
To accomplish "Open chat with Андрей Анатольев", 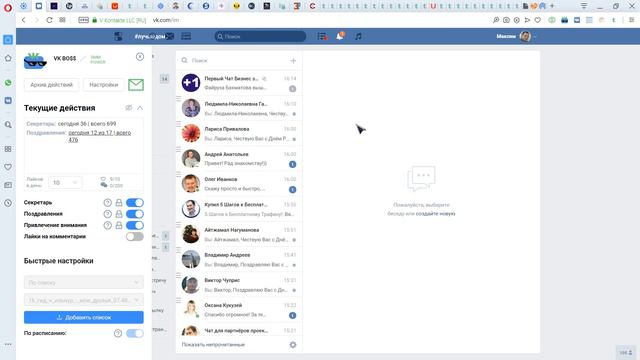I will pos(239,158).
